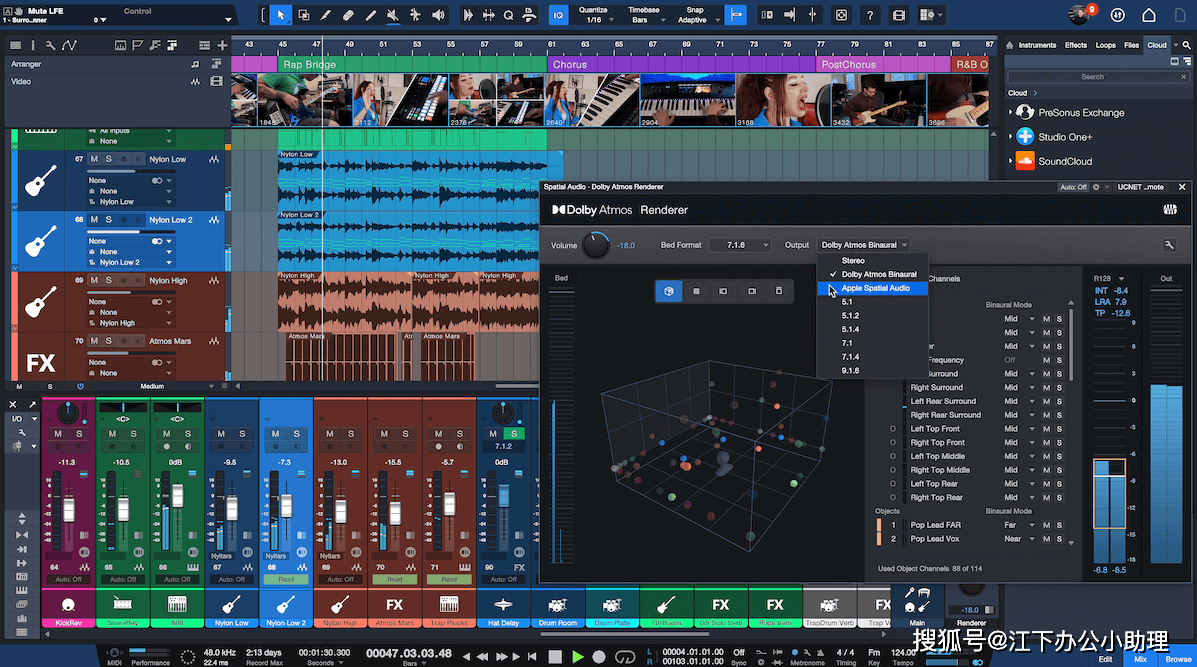This screenshot has height=667, width=1197.
Task: Open the Bed Format 7.1.6 dropdown
Action: click(740, 245)
